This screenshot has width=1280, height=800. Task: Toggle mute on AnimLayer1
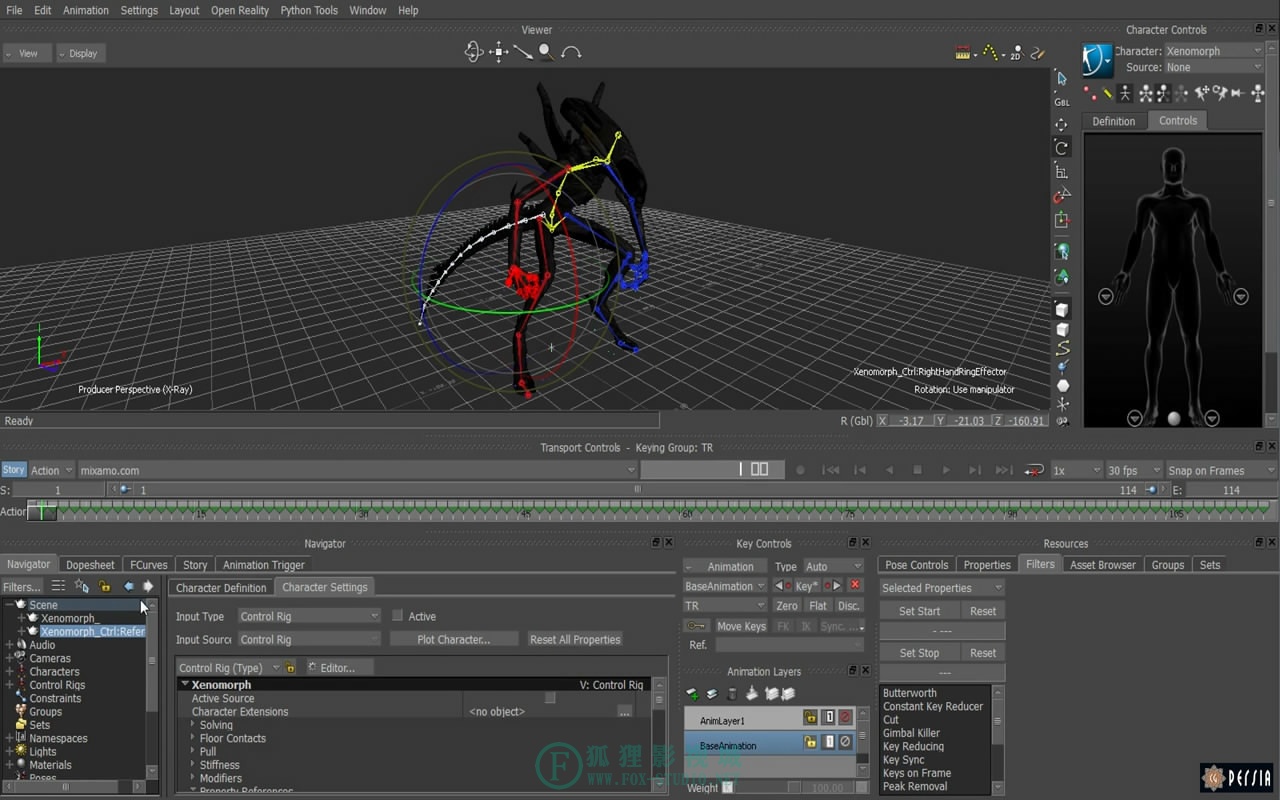[x=846, y=718]
